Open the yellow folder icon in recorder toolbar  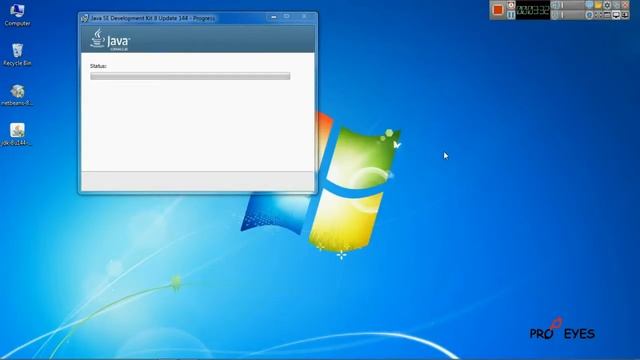tap(598, 5)
